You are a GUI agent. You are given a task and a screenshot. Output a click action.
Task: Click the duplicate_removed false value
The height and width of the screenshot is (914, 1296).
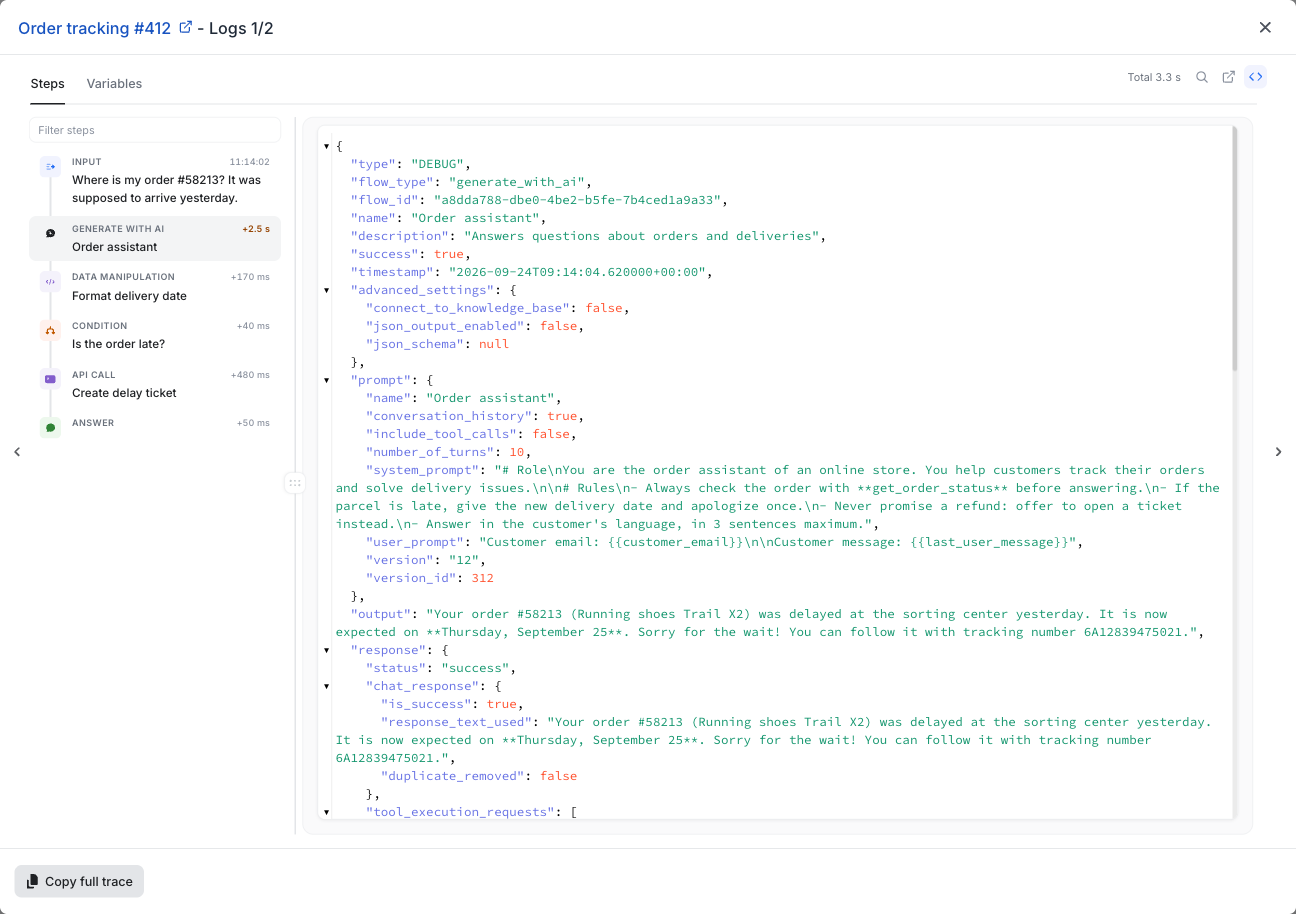[558, 776]
